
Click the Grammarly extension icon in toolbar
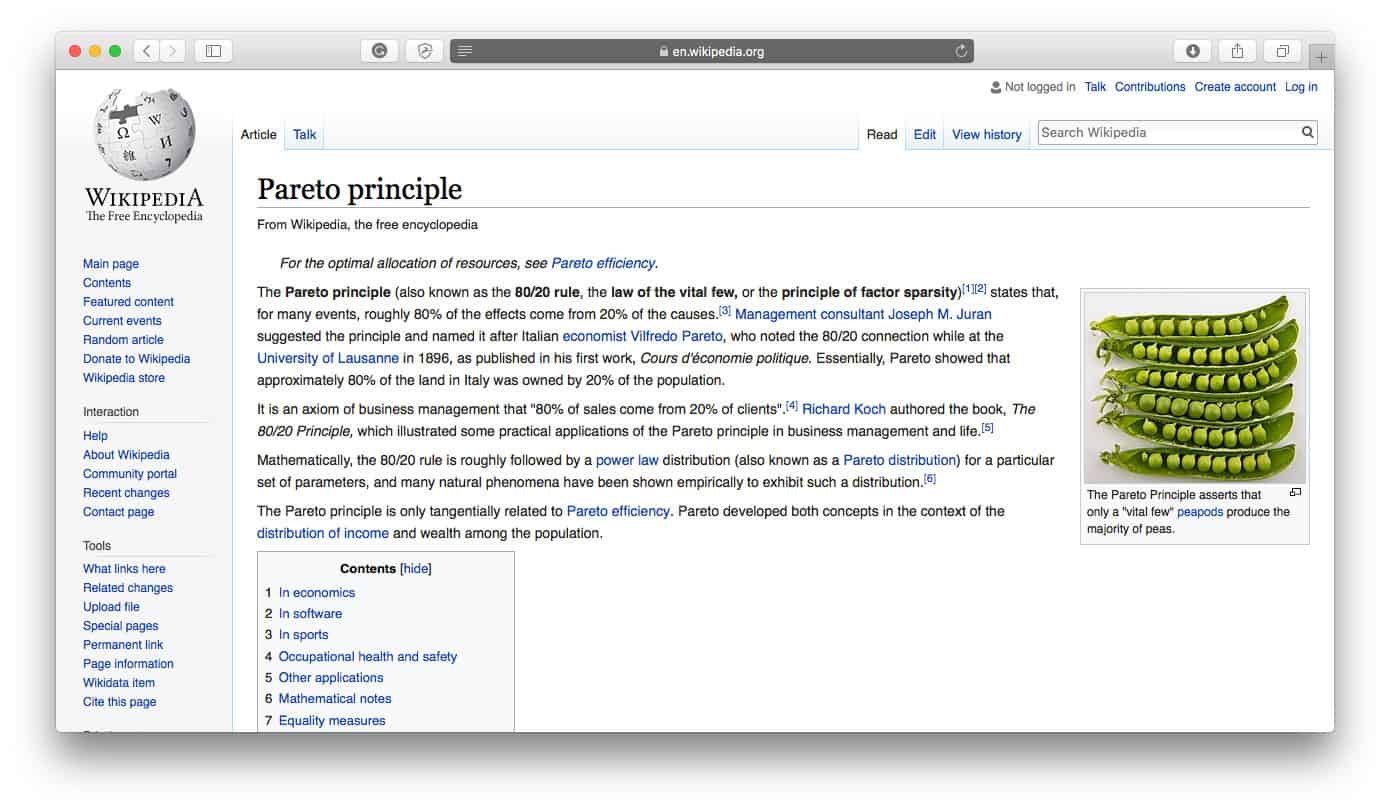(380, 51)
